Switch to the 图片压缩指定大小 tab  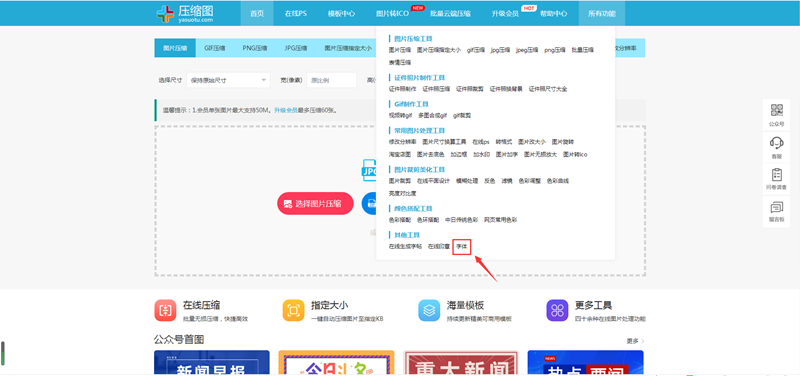tap(348, 48)
